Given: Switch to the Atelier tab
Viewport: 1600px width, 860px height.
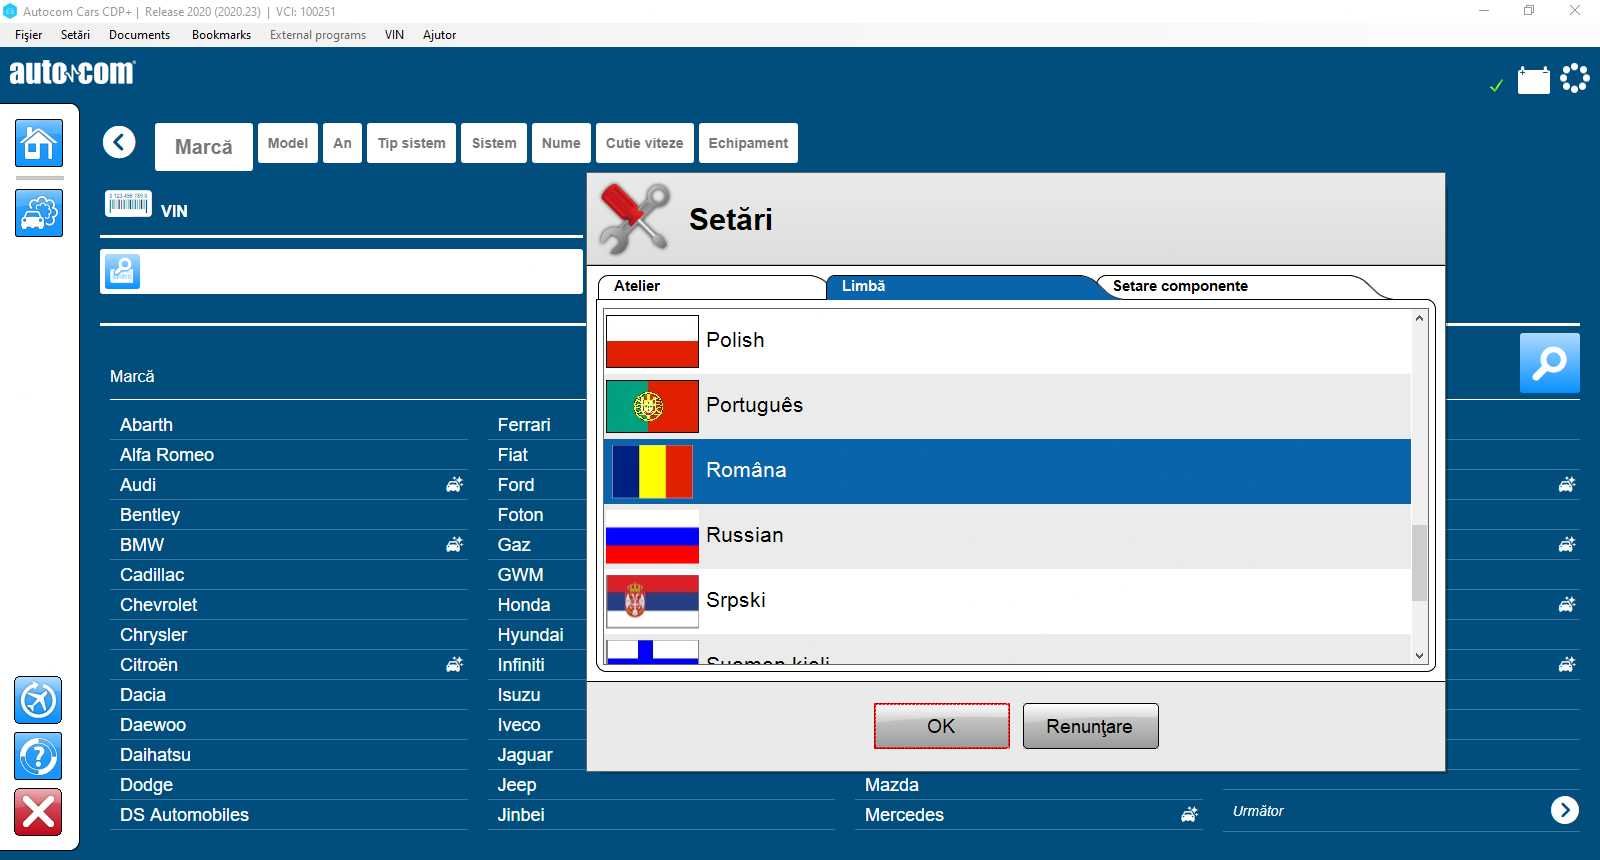Looking at the screenshot, I should [712, 287].
